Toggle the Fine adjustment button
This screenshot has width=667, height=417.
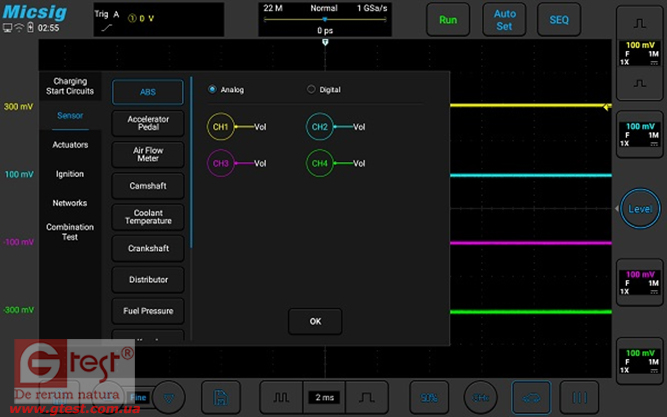click(138, 396)
